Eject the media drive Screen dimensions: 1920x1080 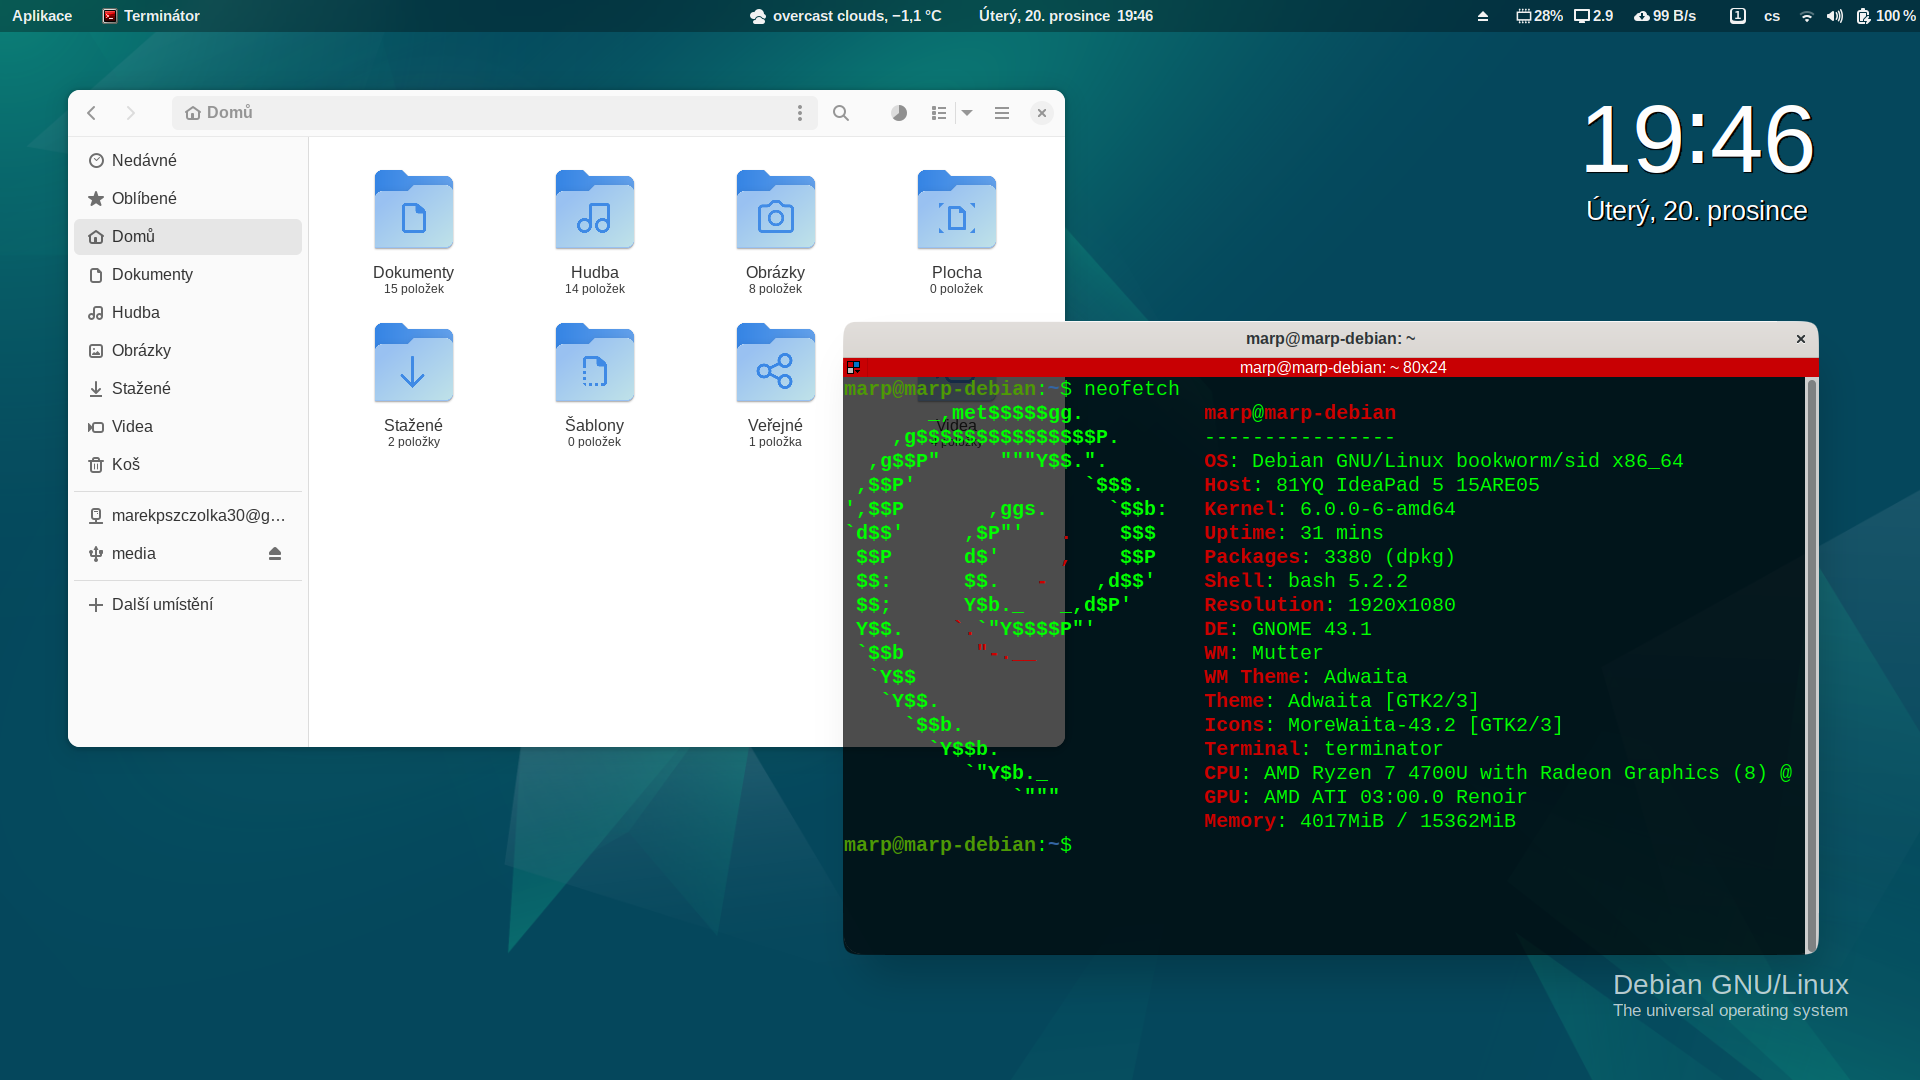[x=275, y=553]
